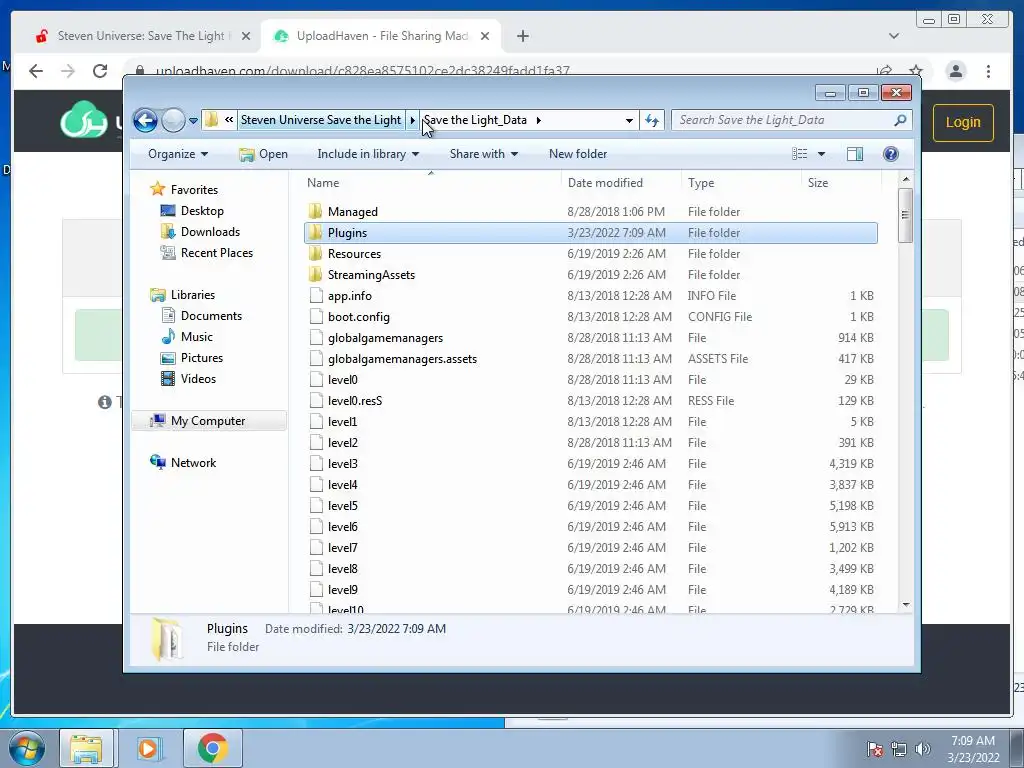Open the Music library
The height and width of the screenshot is (768, 1024).
[197, 337]
